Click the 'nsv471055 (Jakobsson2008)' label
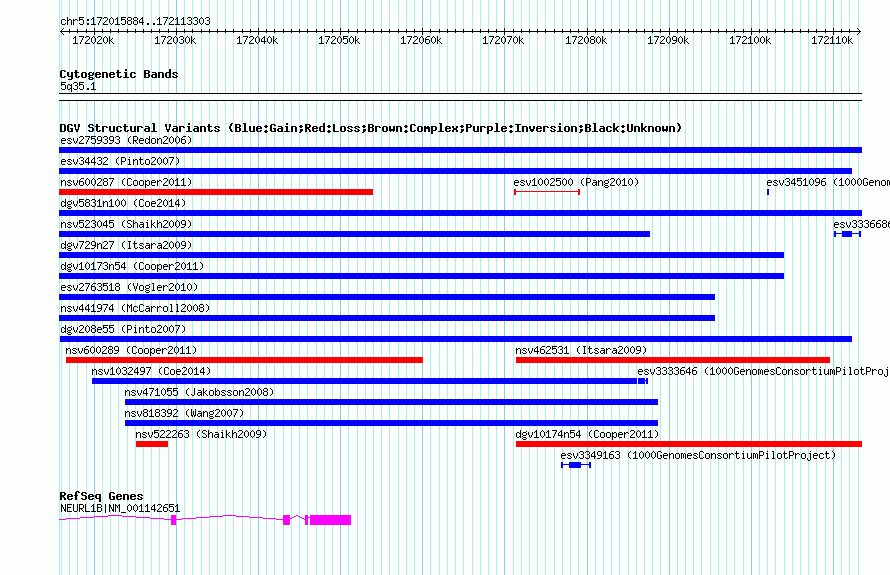 199,392
